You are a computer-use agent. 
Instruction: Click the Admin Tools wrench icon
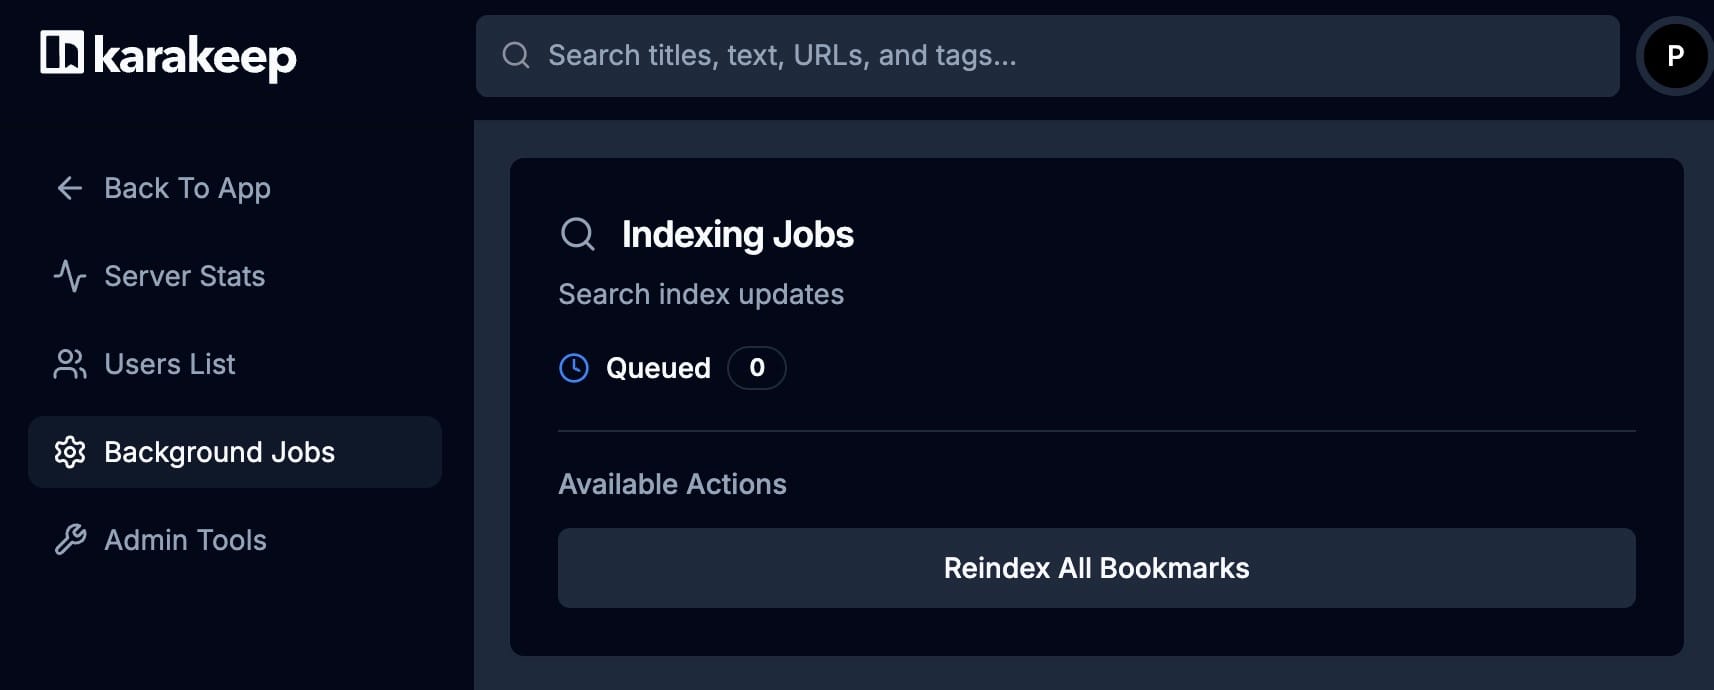(70, 540)
